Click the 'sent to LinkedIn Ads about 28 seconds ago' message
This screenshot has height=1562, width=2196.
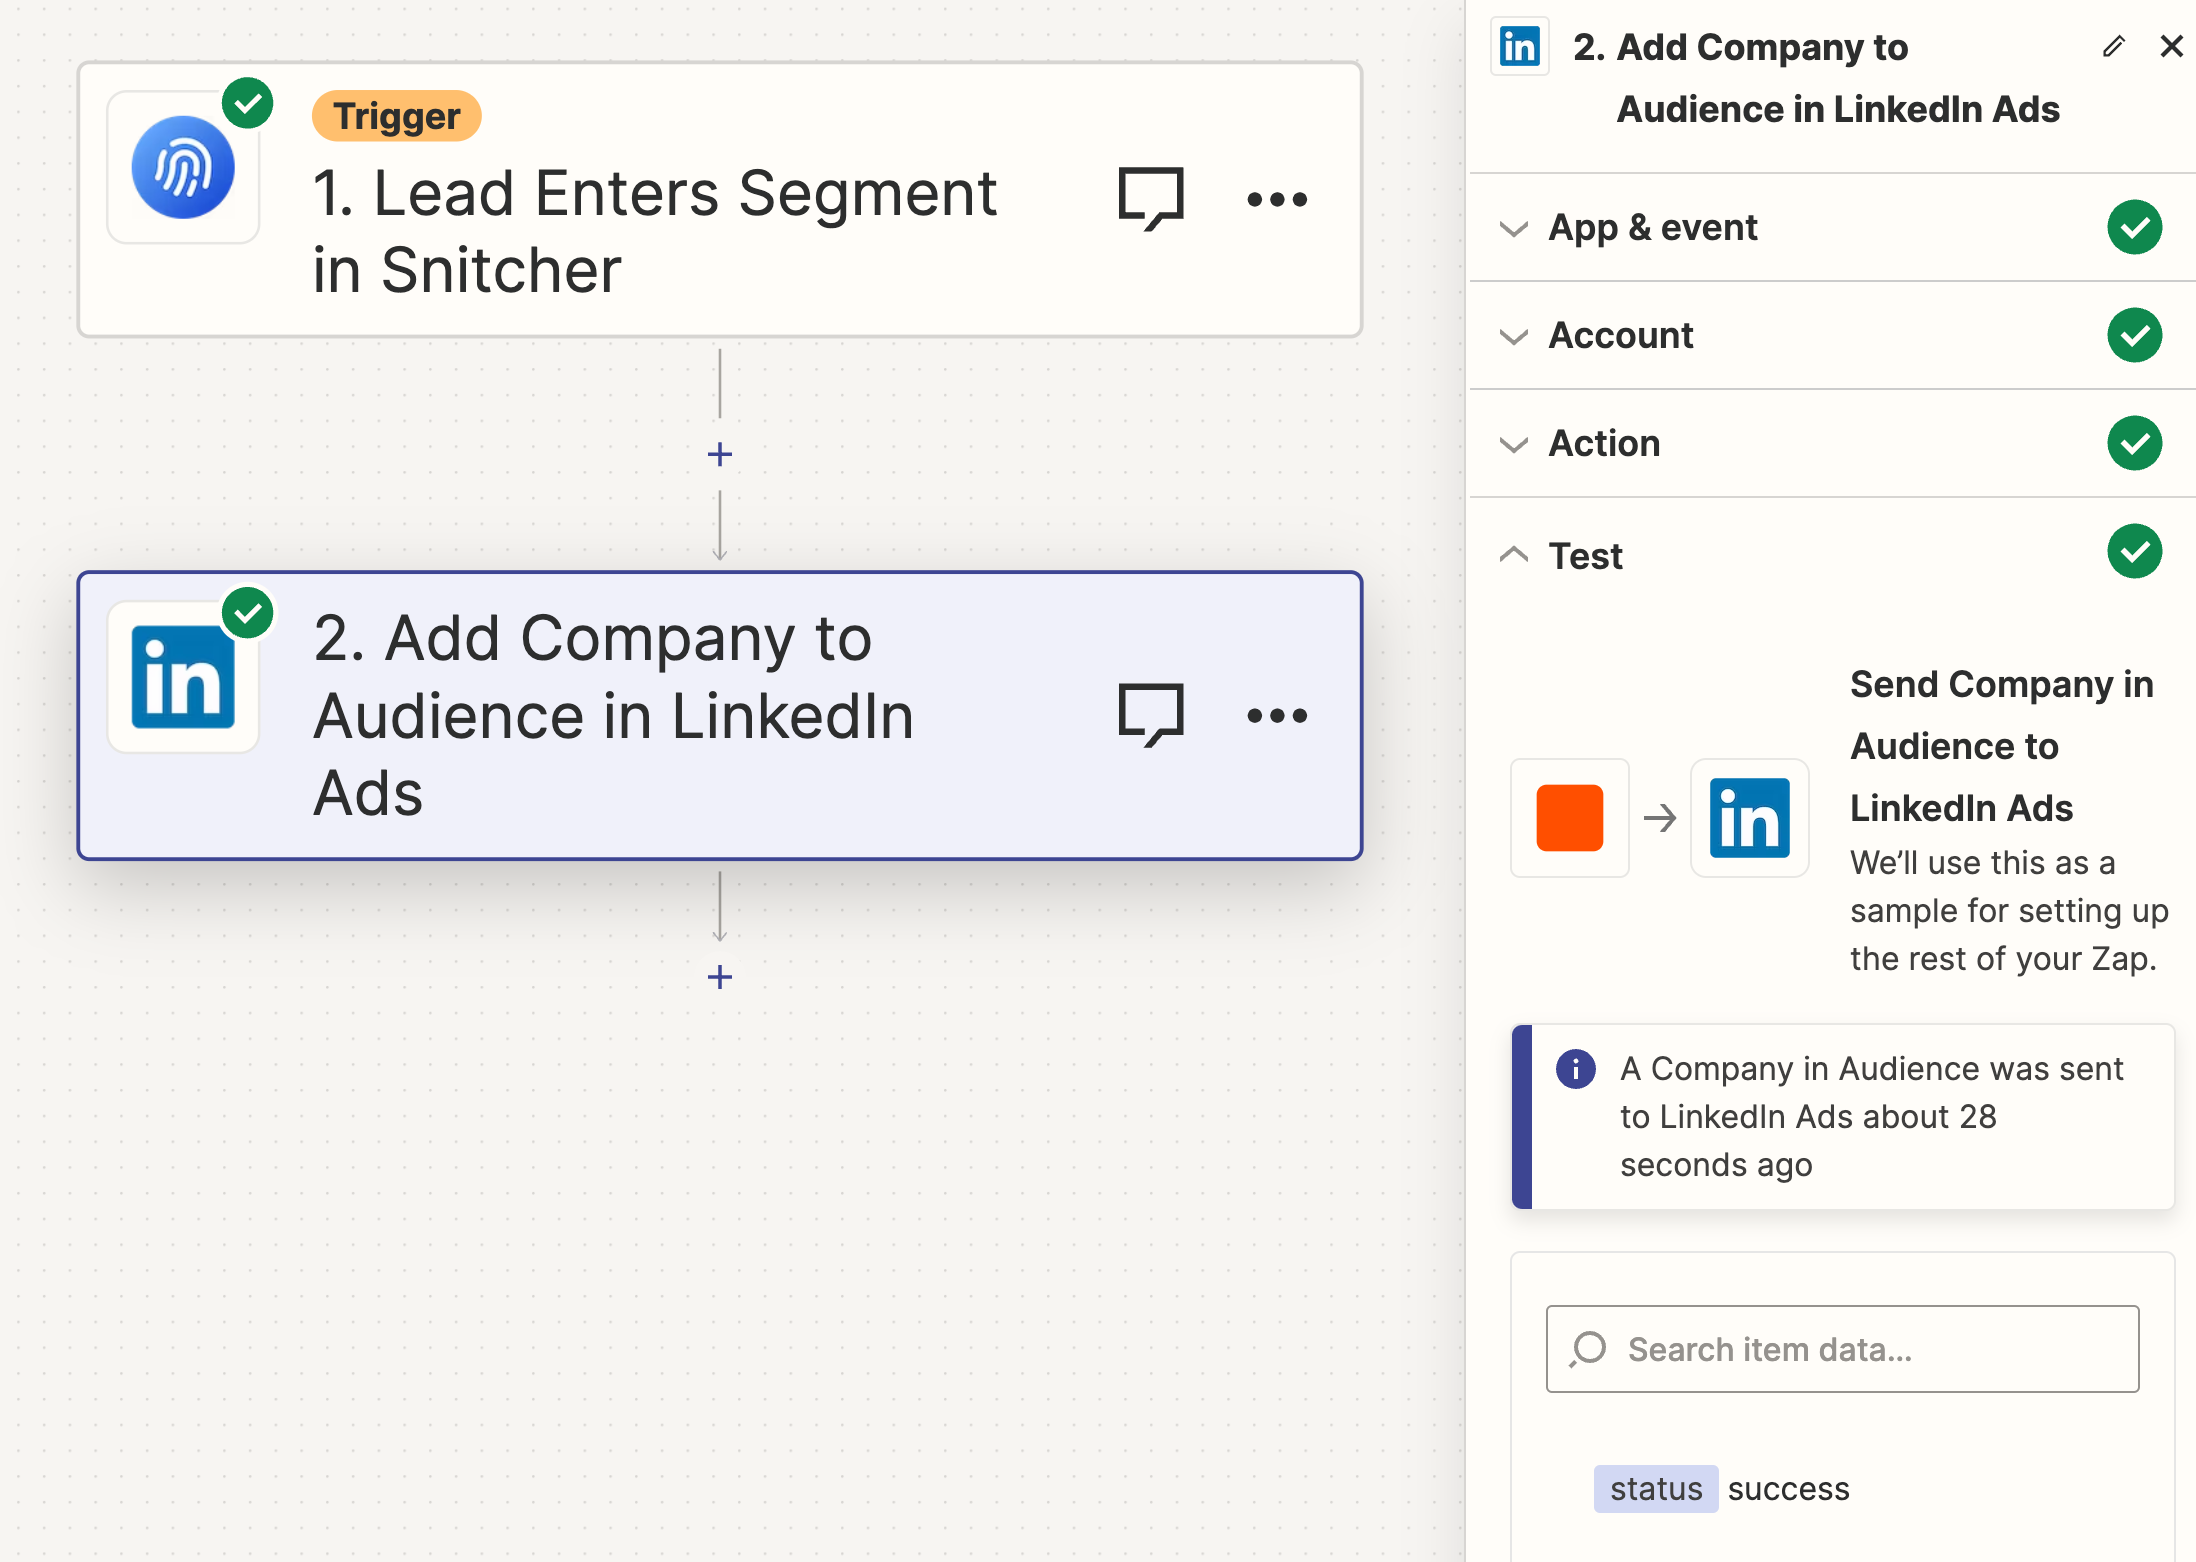coord(1871,1117)
